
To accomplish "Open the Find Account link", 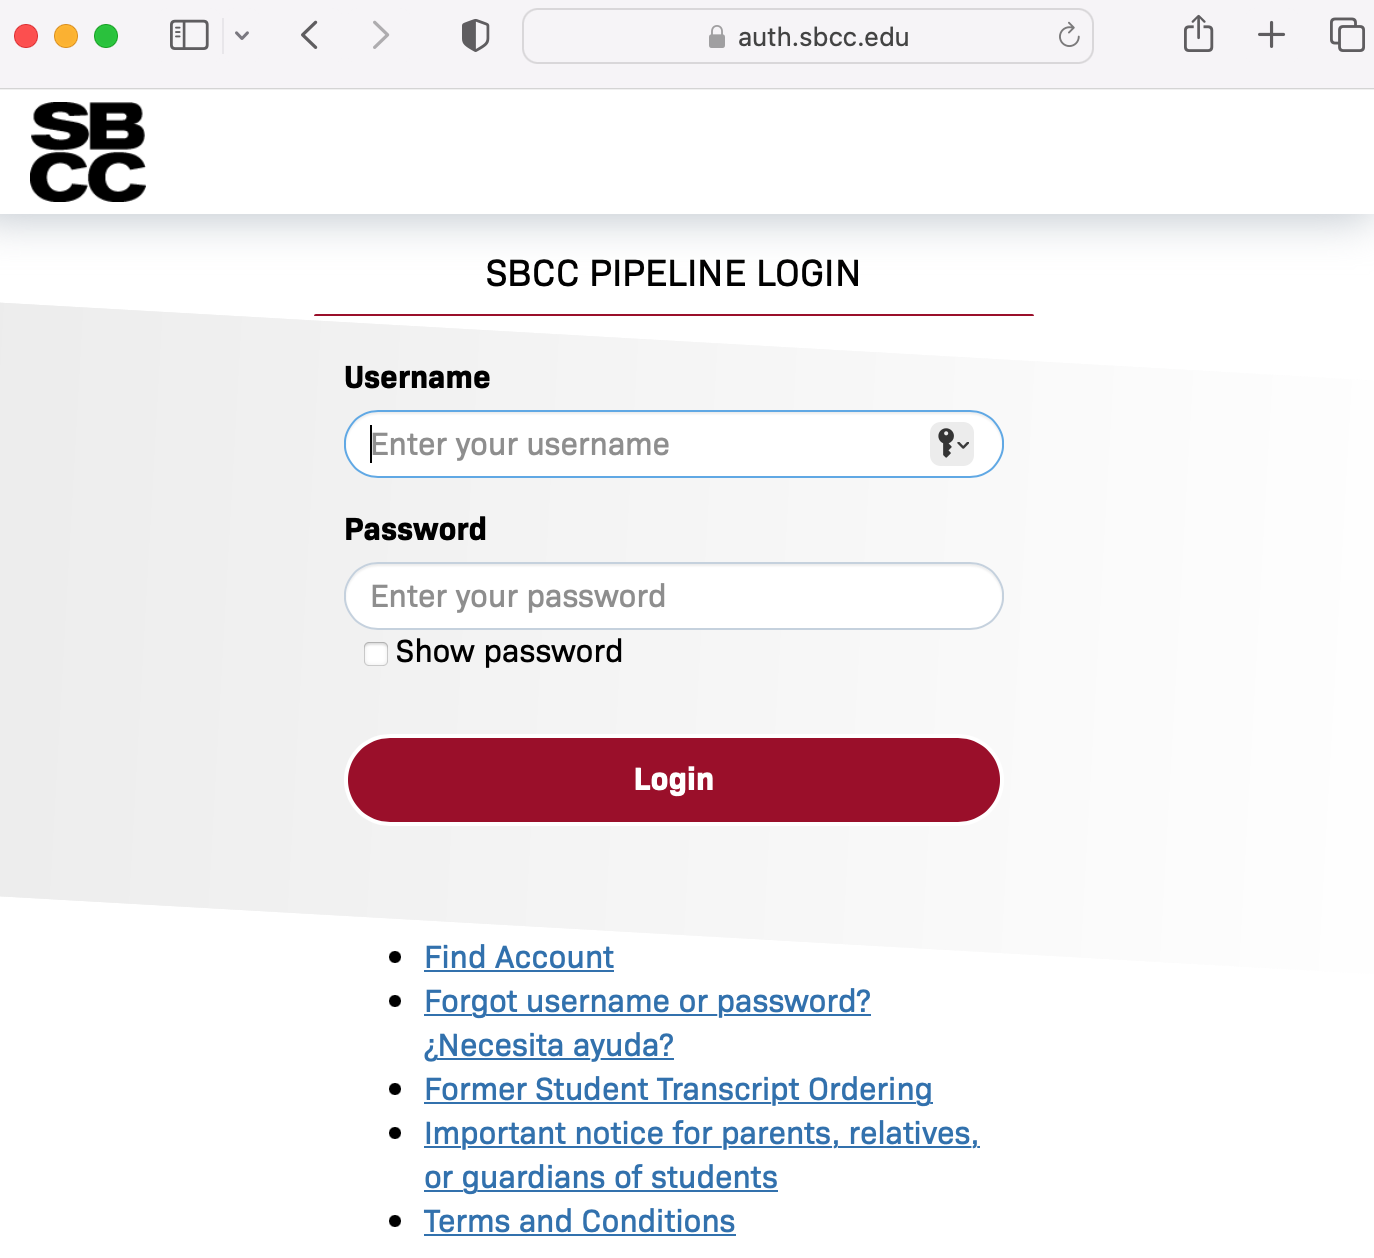I will [x=518, y=957].
